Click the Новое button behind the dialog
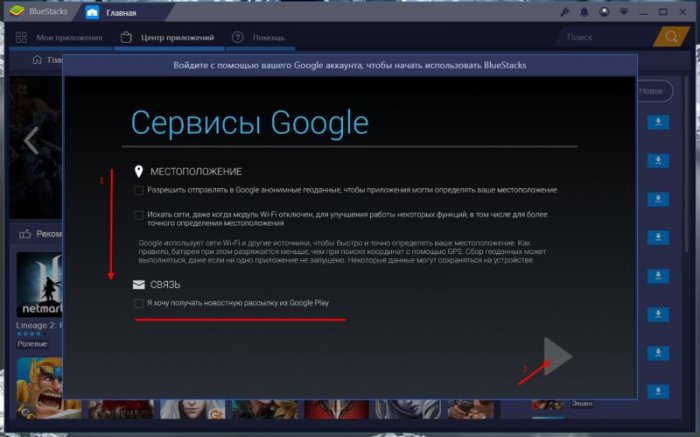This screenshot has width=700, height=437. (651, 91)
